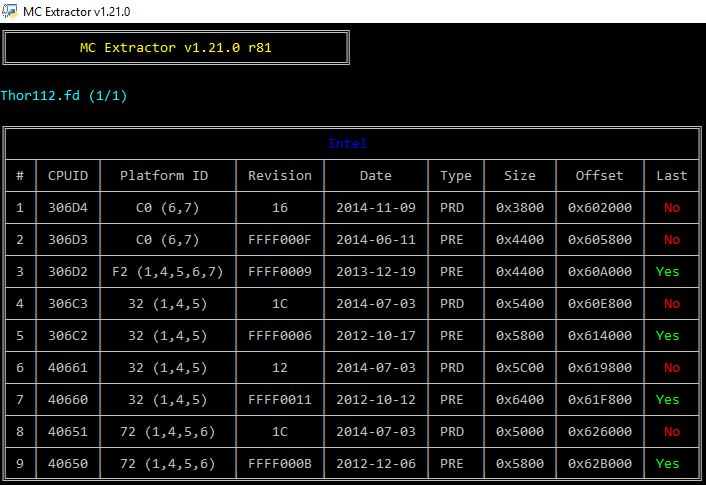Click the Offset column header

click(x=599, y=176)
